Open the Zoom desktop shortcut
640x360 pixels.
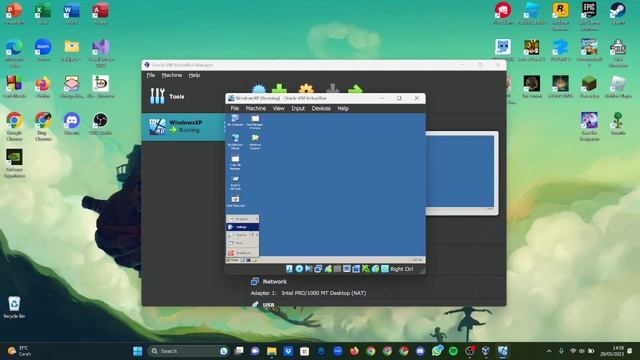point(43,50)
